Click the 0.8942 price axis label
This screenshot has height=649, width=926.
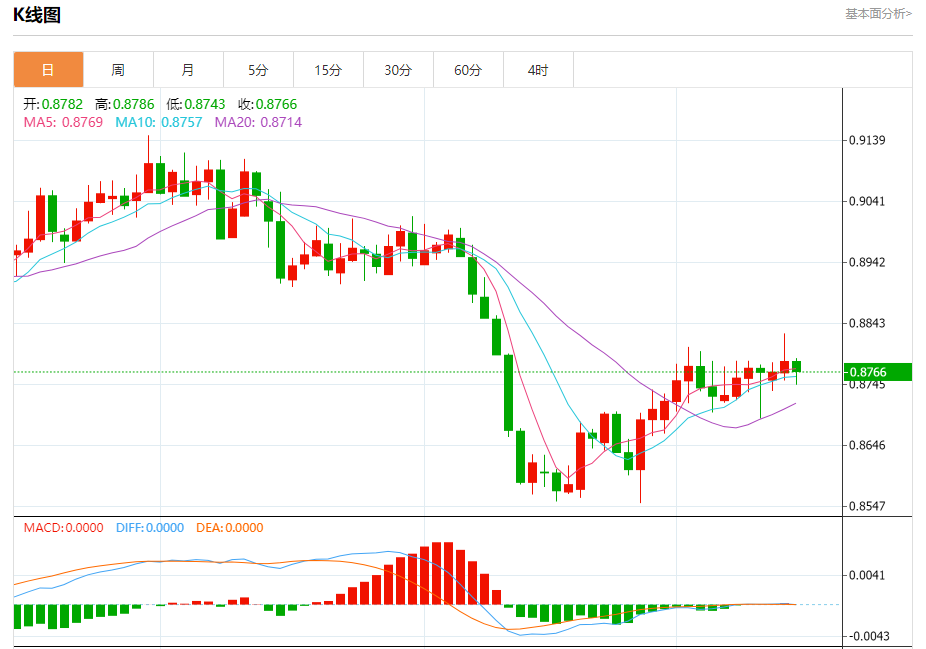pyautogui.click(x=867, y=262)
